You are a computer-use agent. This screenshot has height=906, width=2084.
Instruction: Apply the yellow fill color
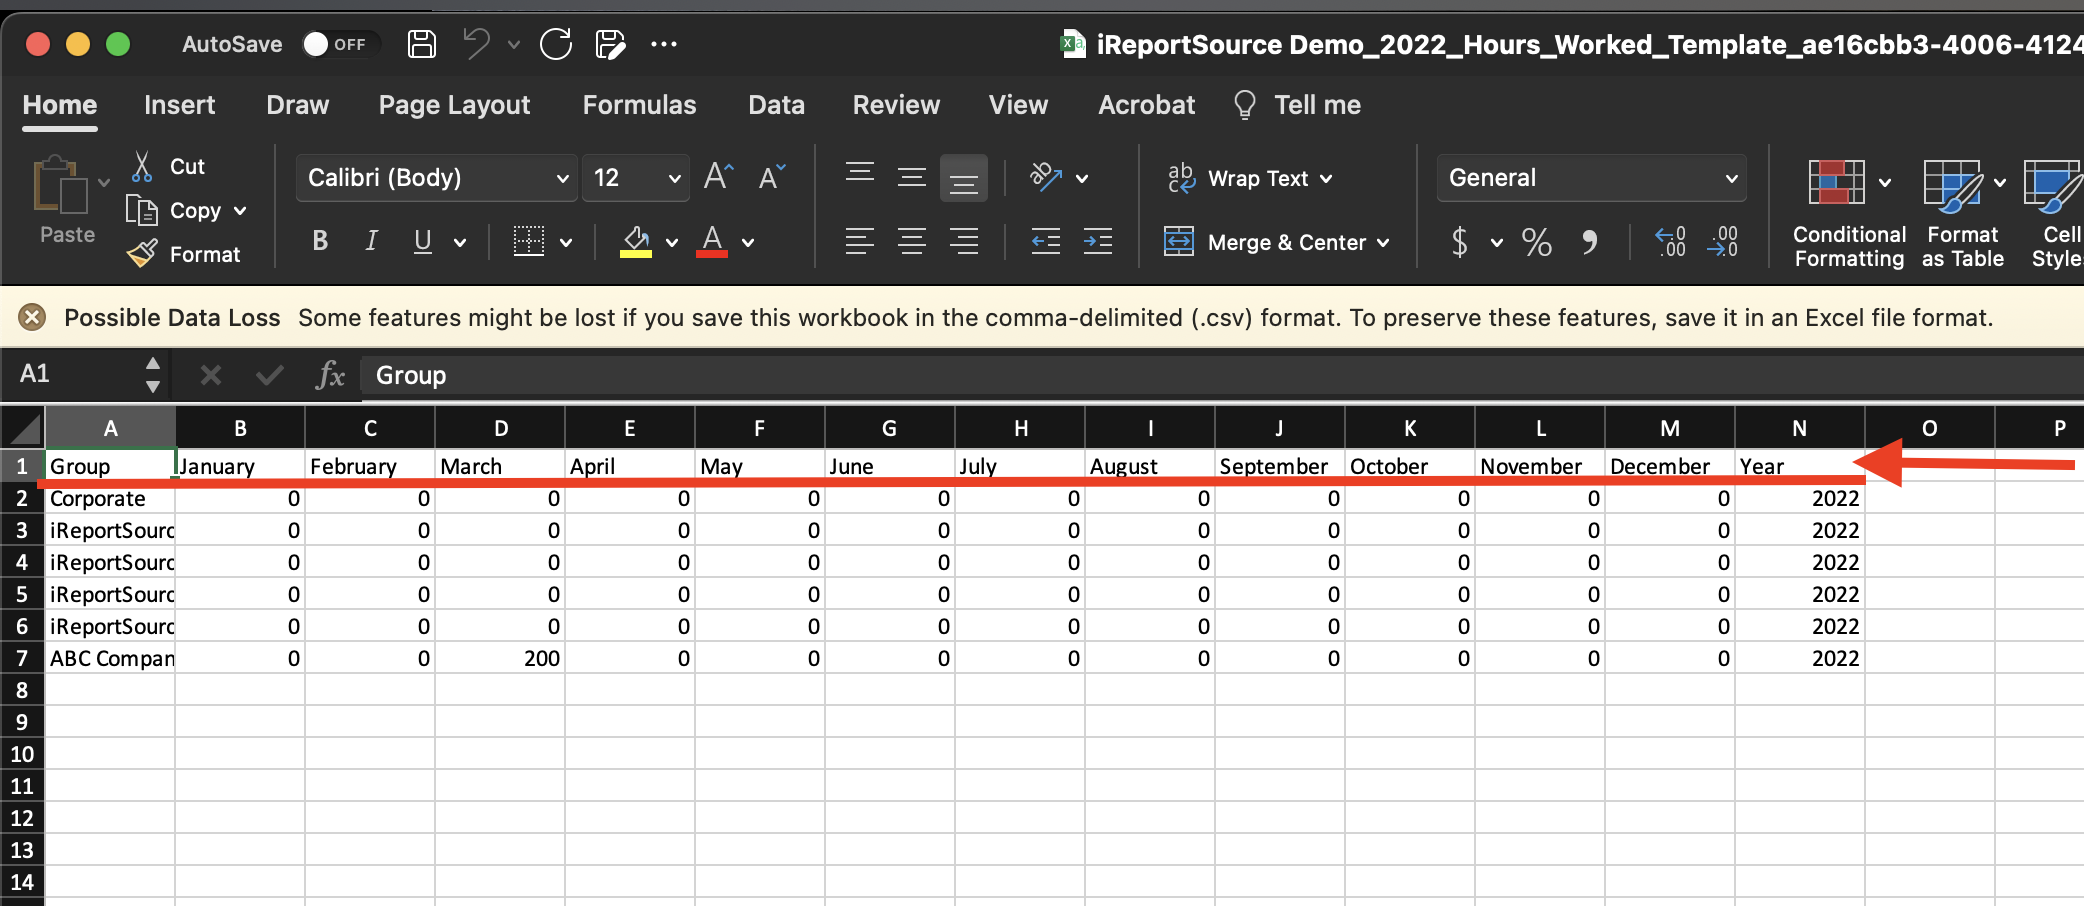[636, 241]
